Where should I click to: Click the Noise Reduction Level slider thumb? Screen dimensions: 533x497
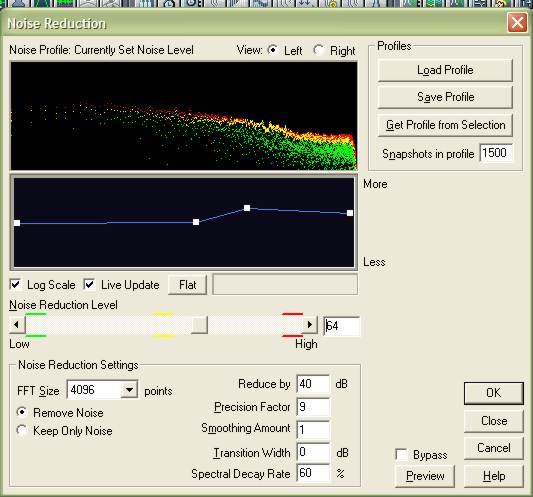pos(199,325)
